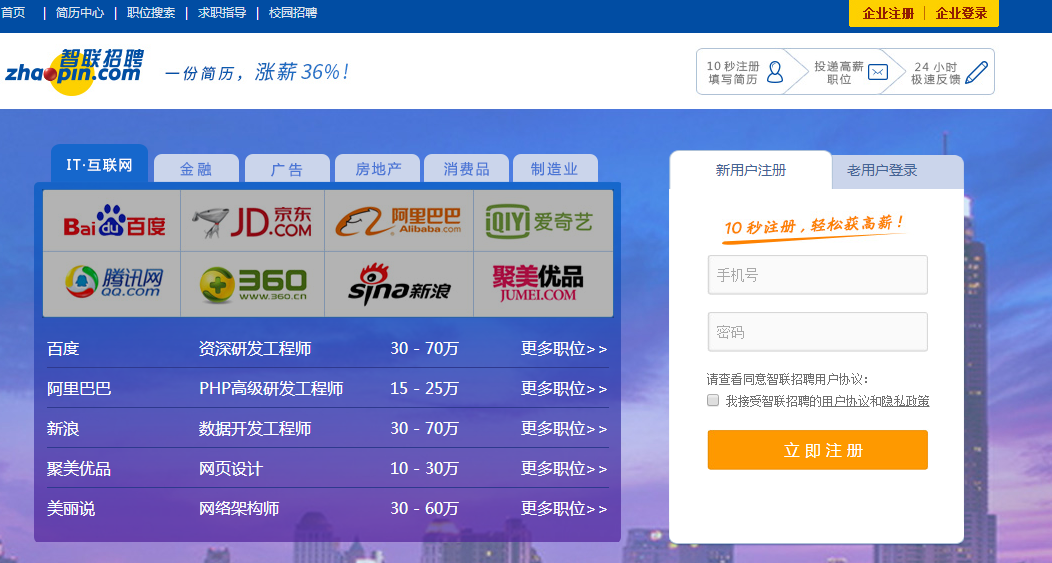This screenshot has height=563, width=1052.
Task: Click the 网络架构师 job title
Action: pyautogui.click(x=239, y=509)
